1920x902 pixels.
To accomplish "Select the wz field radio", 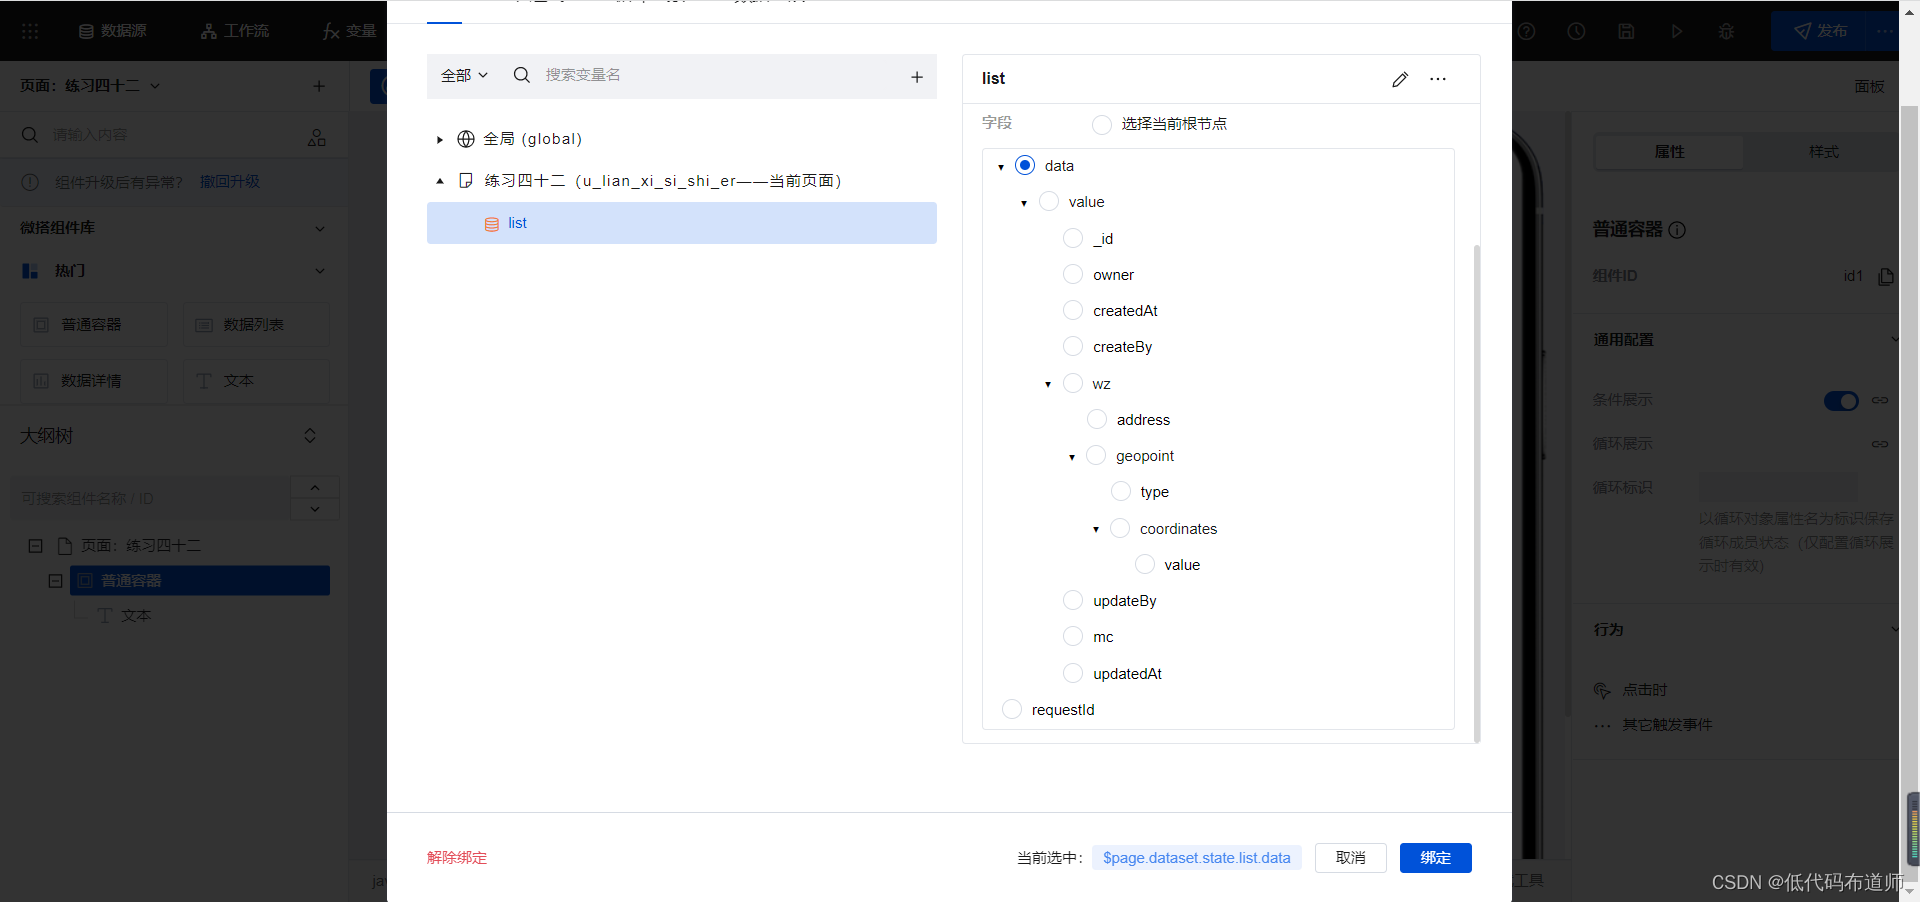I will (x=1073, y=383).
